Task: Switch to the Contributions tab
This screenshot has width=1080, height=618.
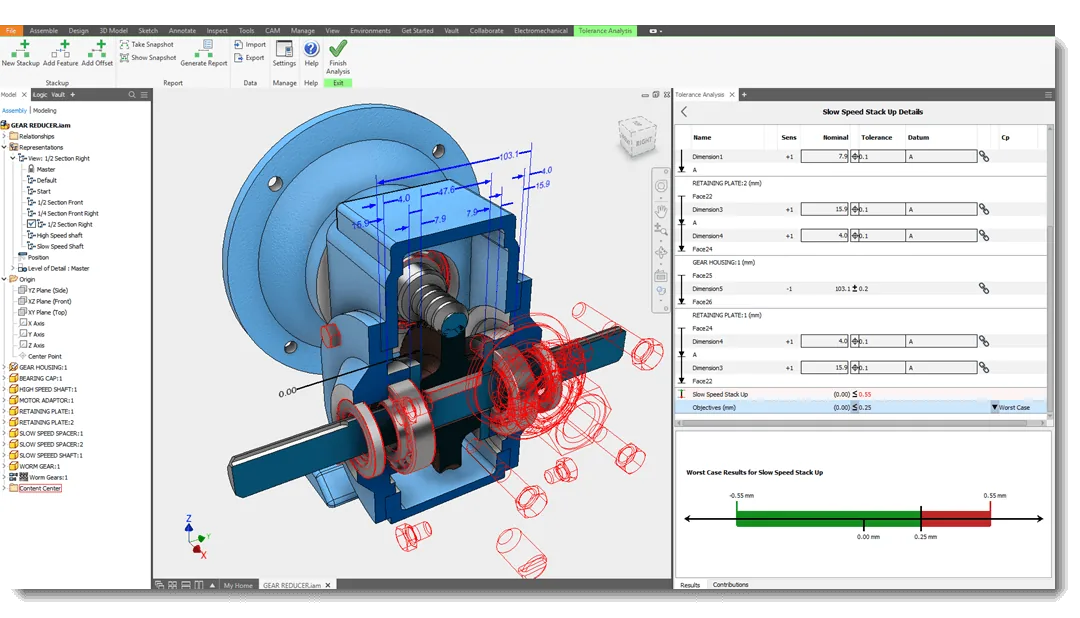Action: pos(730,584)
